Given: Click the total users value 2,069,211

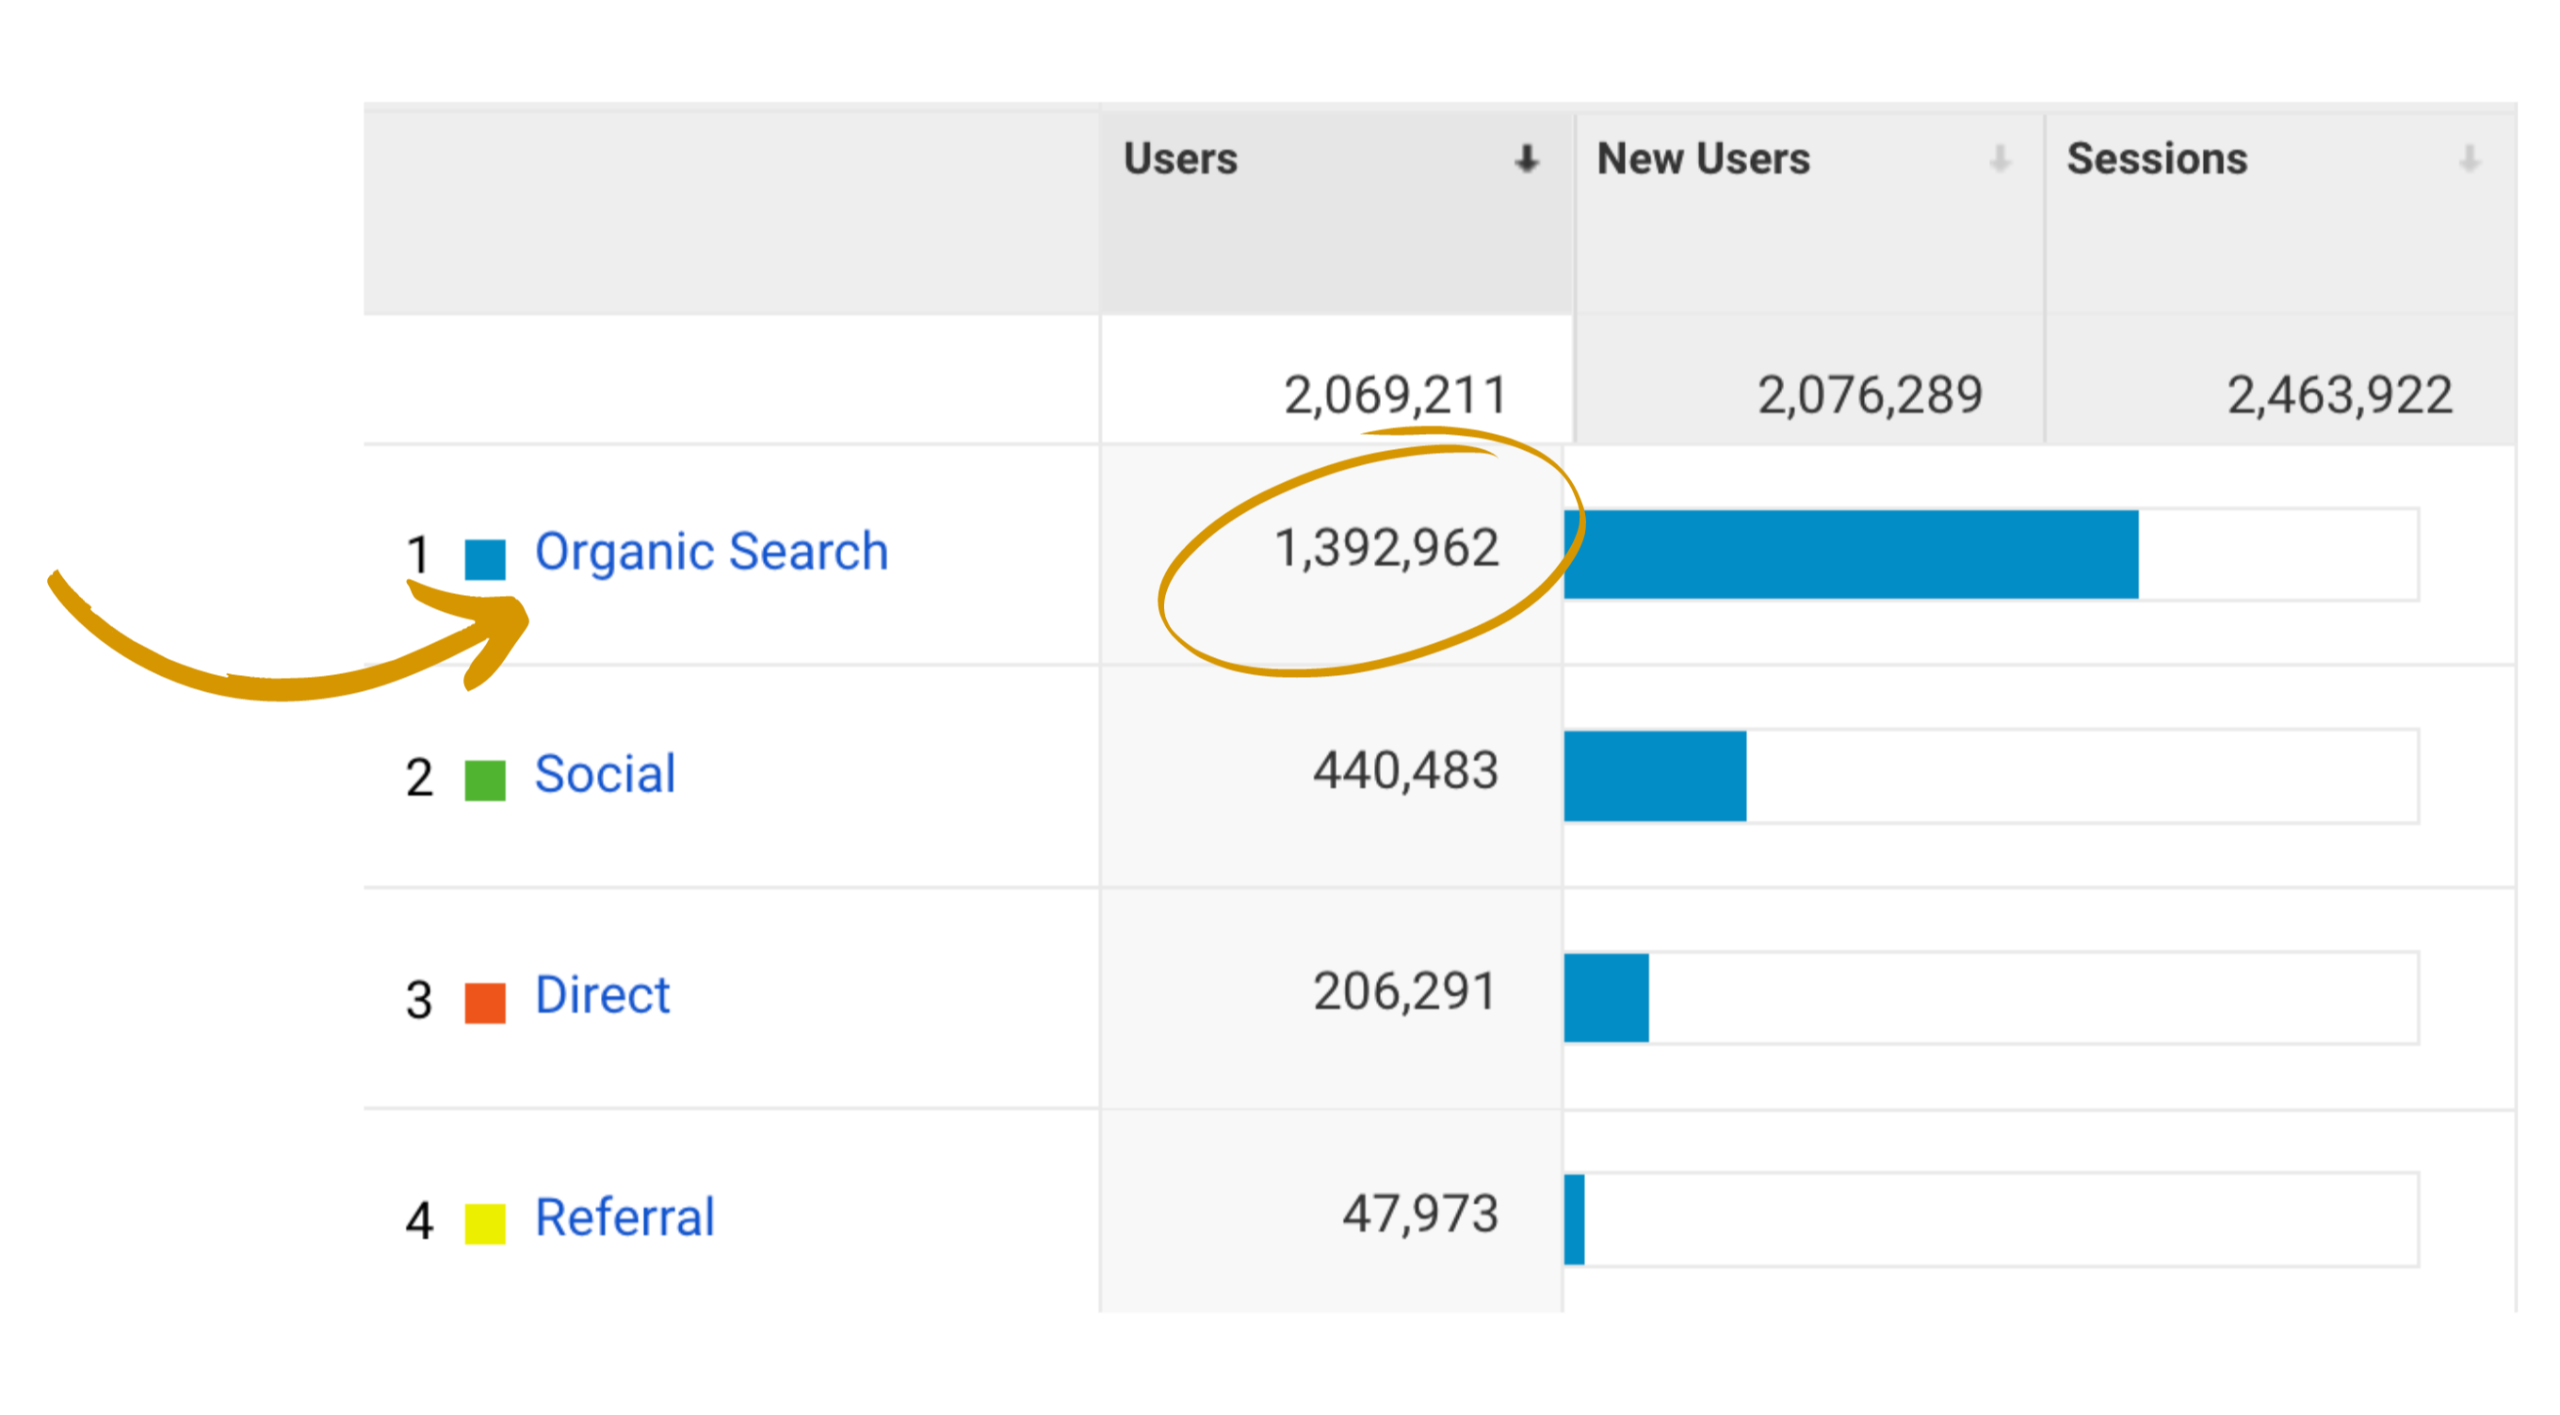Looking at the screenshot, I should 1395,395.
